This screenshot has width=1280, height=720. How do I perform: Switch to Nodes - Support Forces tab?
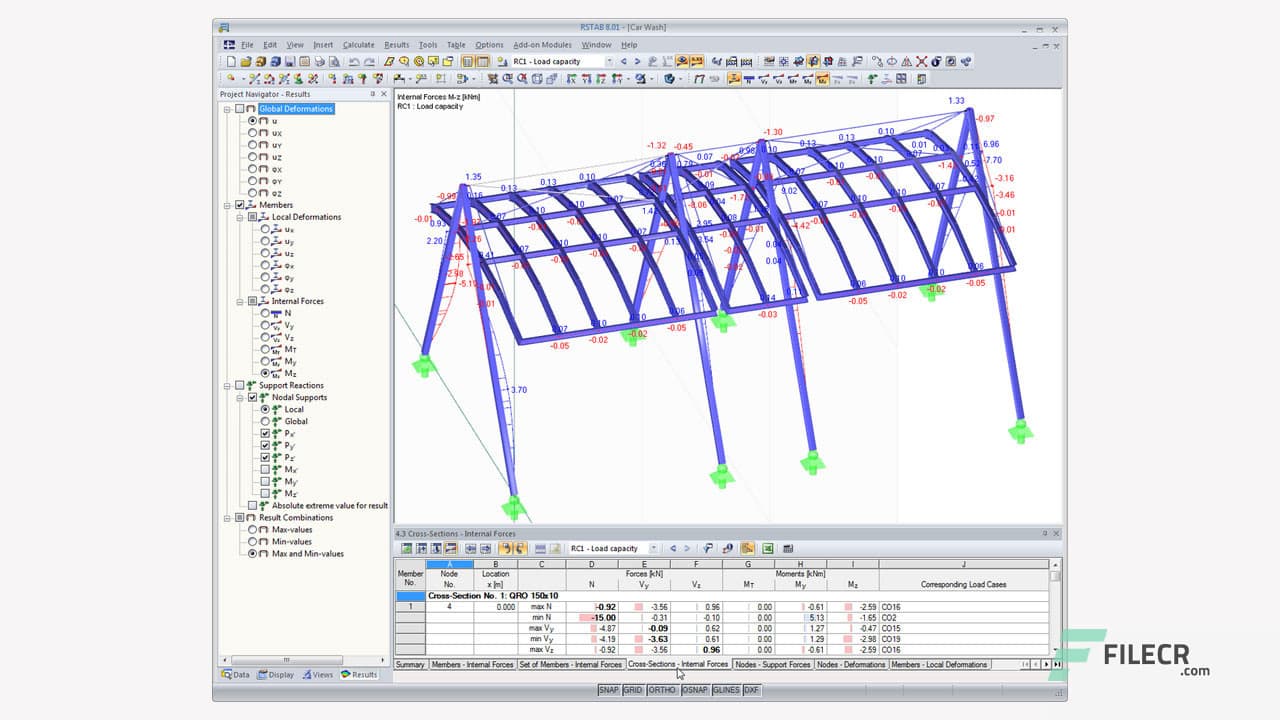point(772,664)
